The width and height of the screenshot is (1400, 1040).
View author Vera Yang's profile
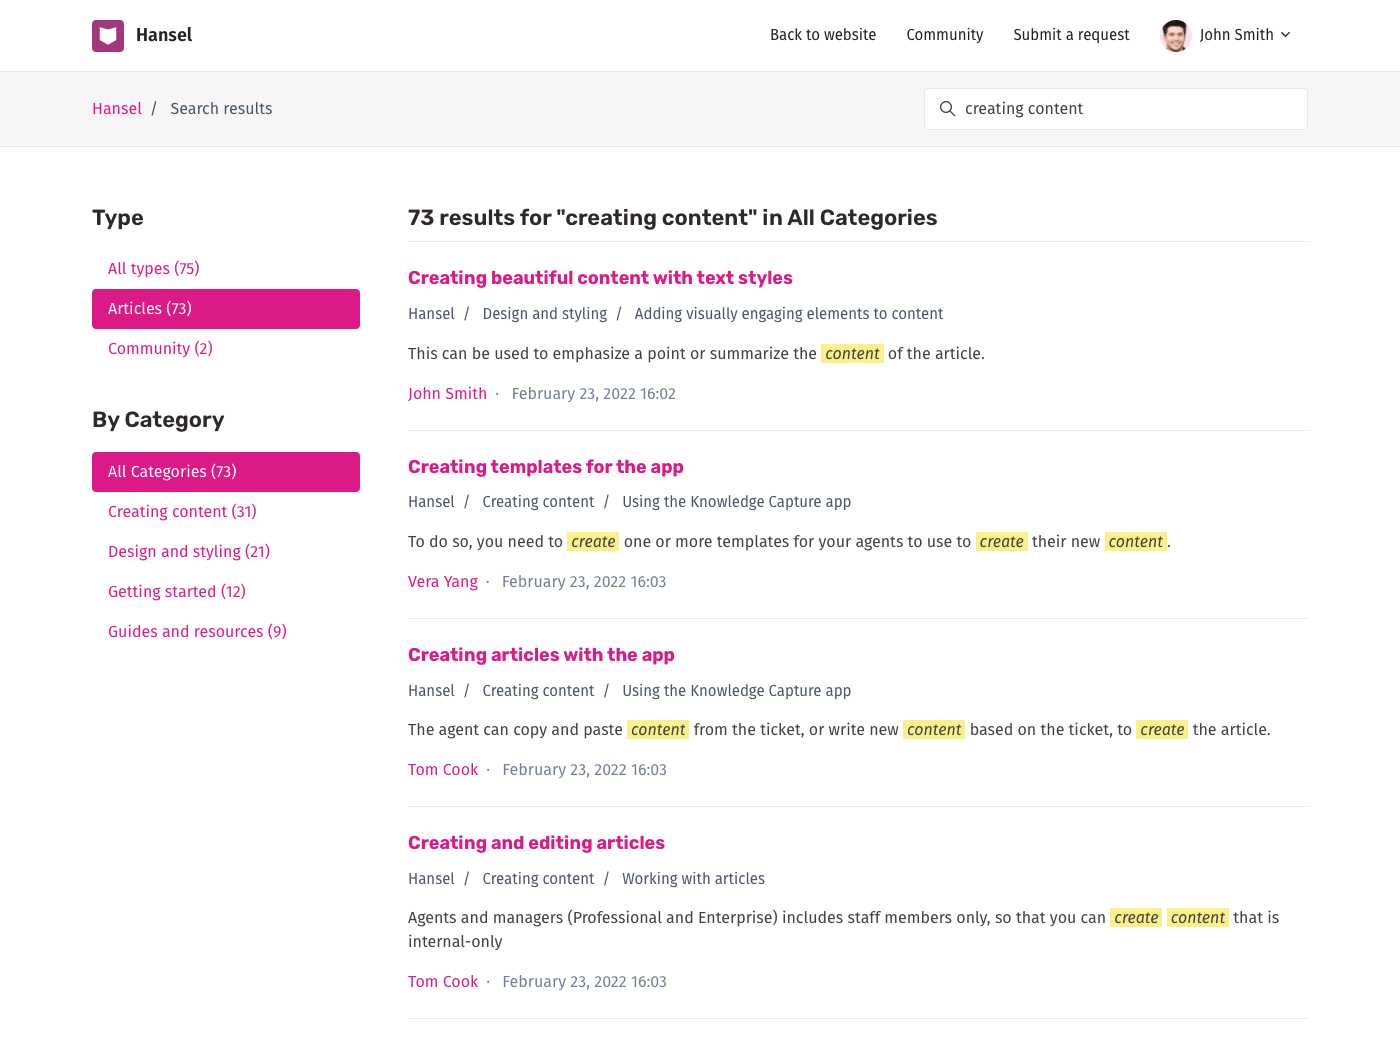coord(443,582)
